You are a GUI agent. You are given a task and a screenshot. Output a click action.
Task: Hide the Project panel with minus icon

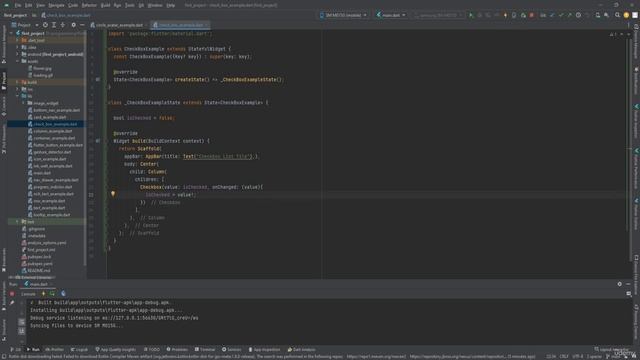(x=82, y=25)
